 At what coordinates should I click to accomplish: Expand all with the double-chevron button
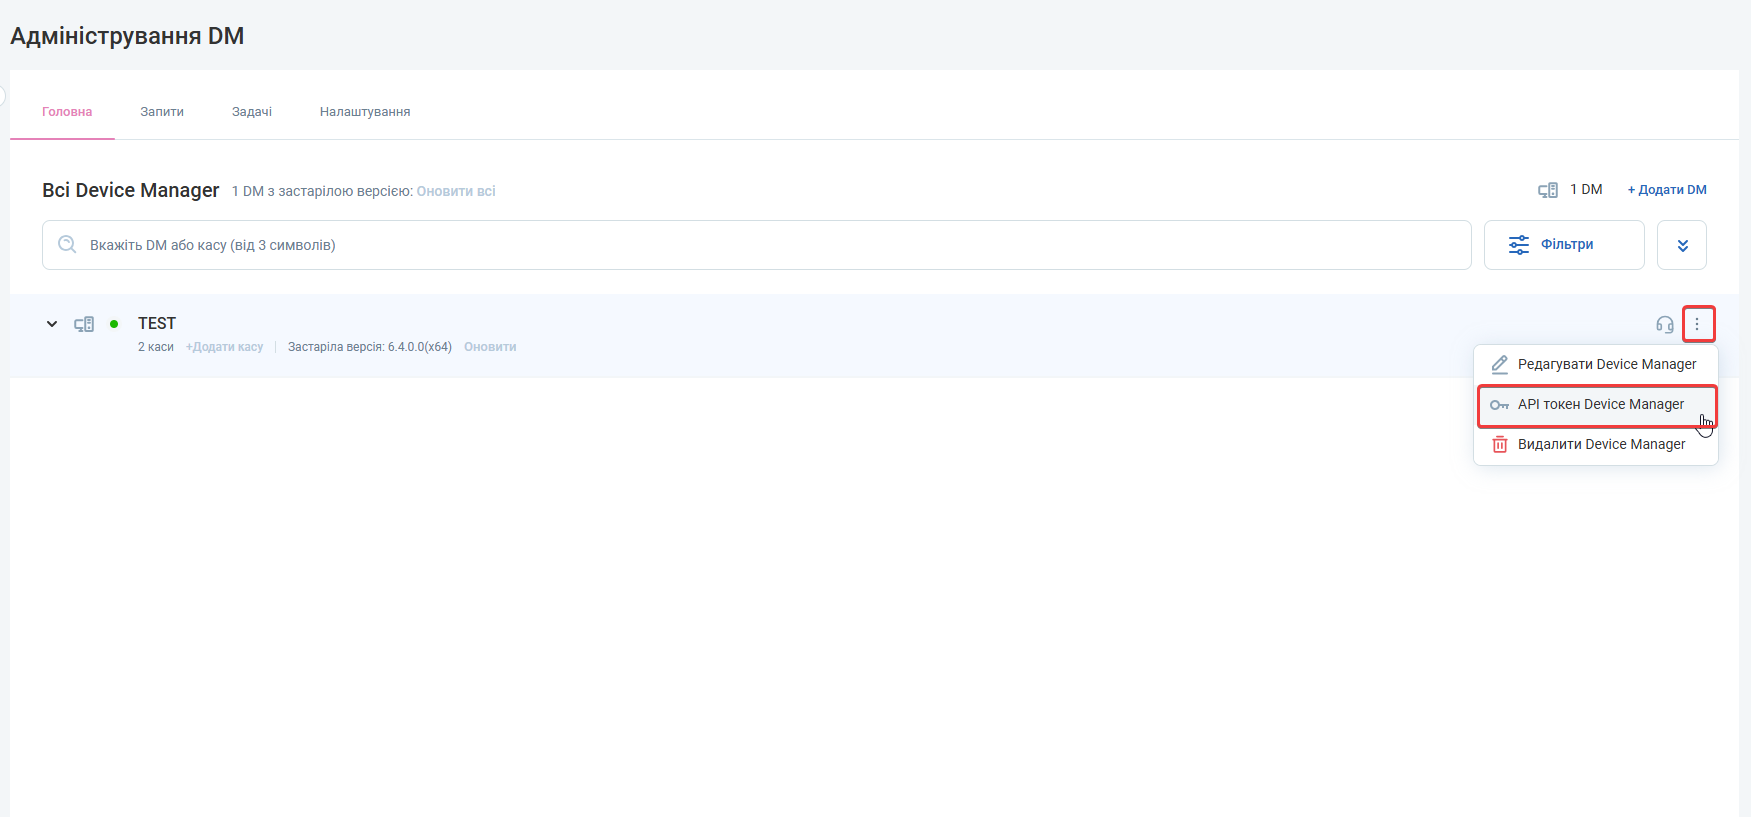click(x=1682, y=245)
